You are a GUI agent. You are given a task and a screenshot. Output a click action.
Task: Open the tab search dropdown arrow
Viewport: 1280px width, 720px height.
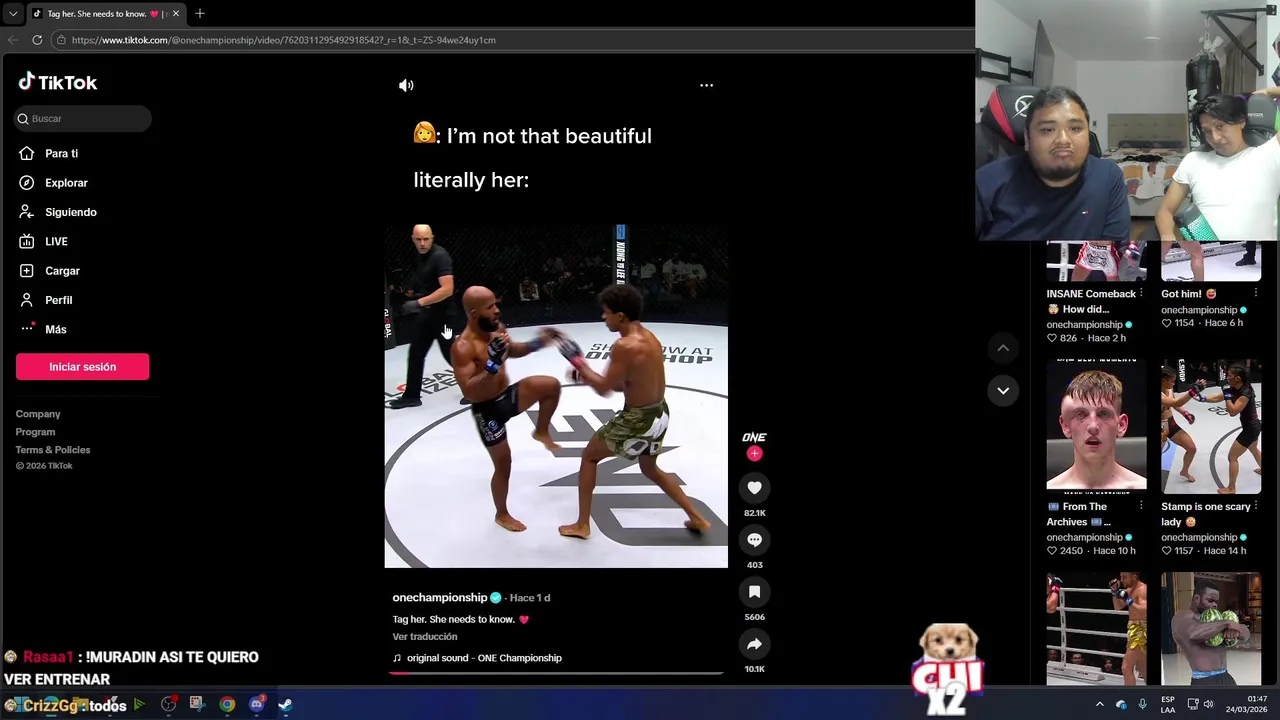pyautogui.click(x=12, y=13)
